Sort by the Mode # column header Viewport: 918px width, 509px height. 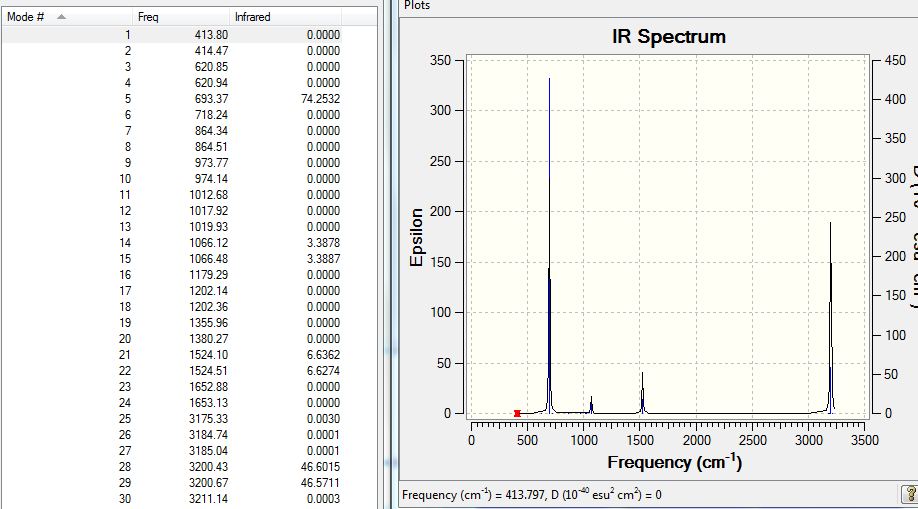tap(67, 17)
